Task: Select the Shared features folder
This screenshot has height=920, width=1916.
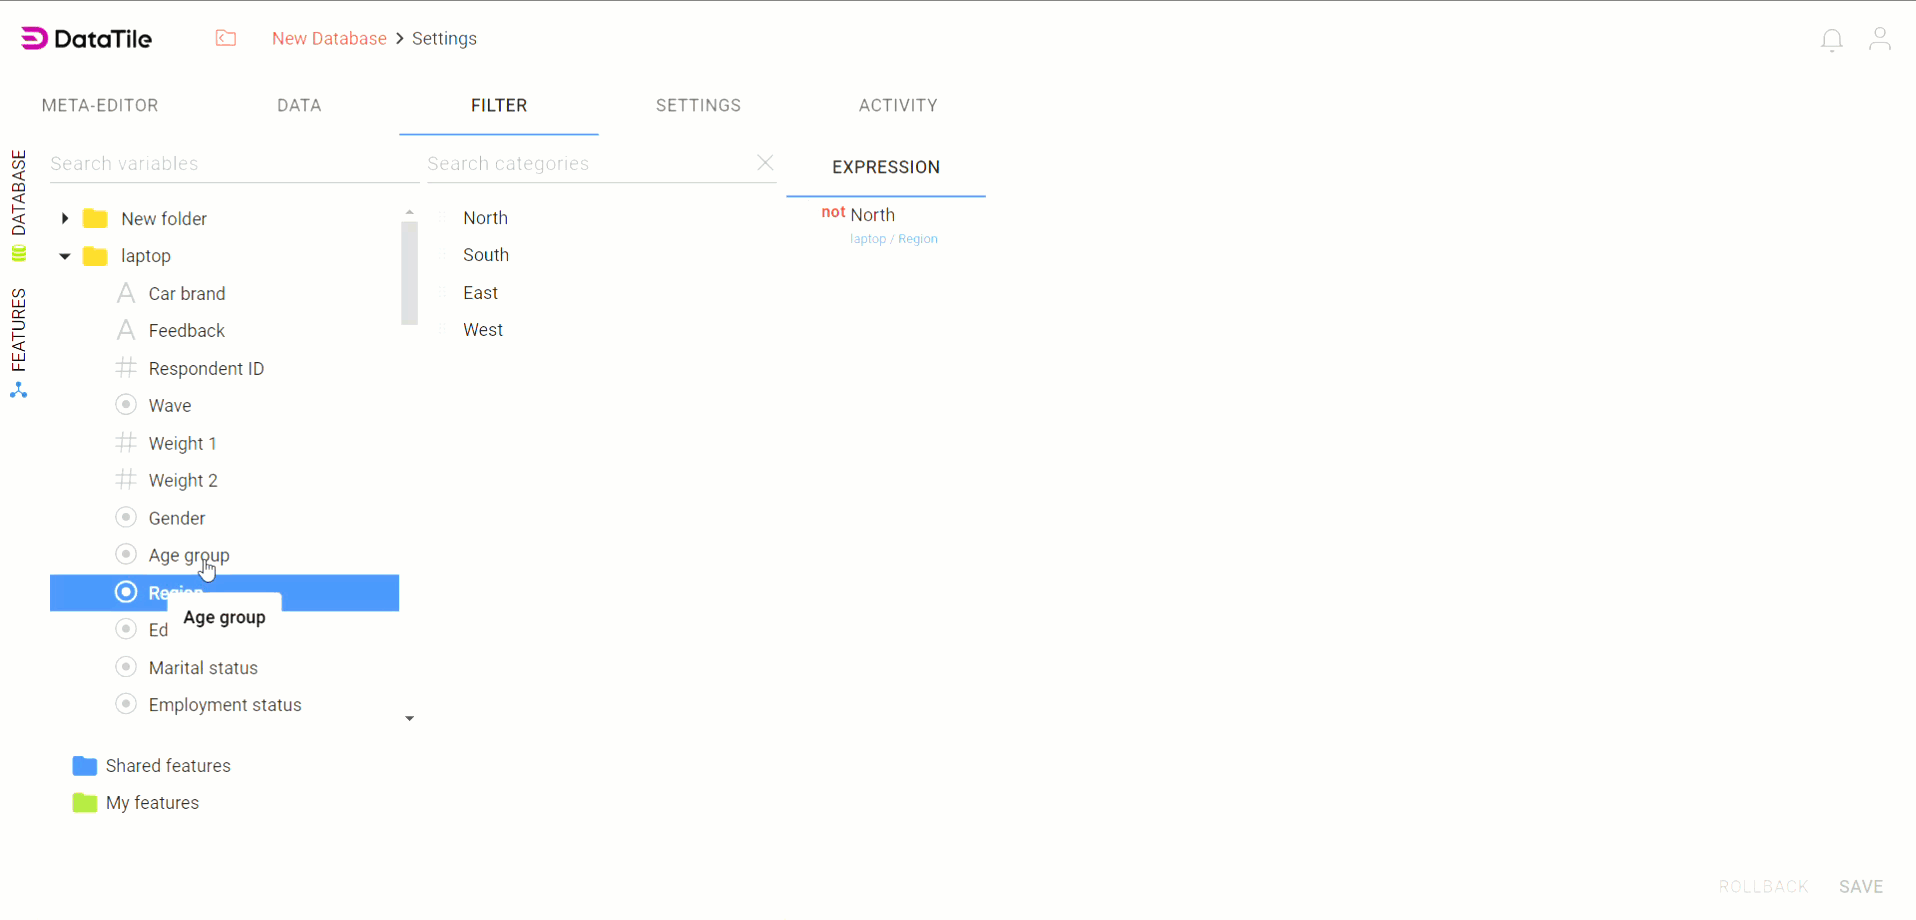Action: 167,766
